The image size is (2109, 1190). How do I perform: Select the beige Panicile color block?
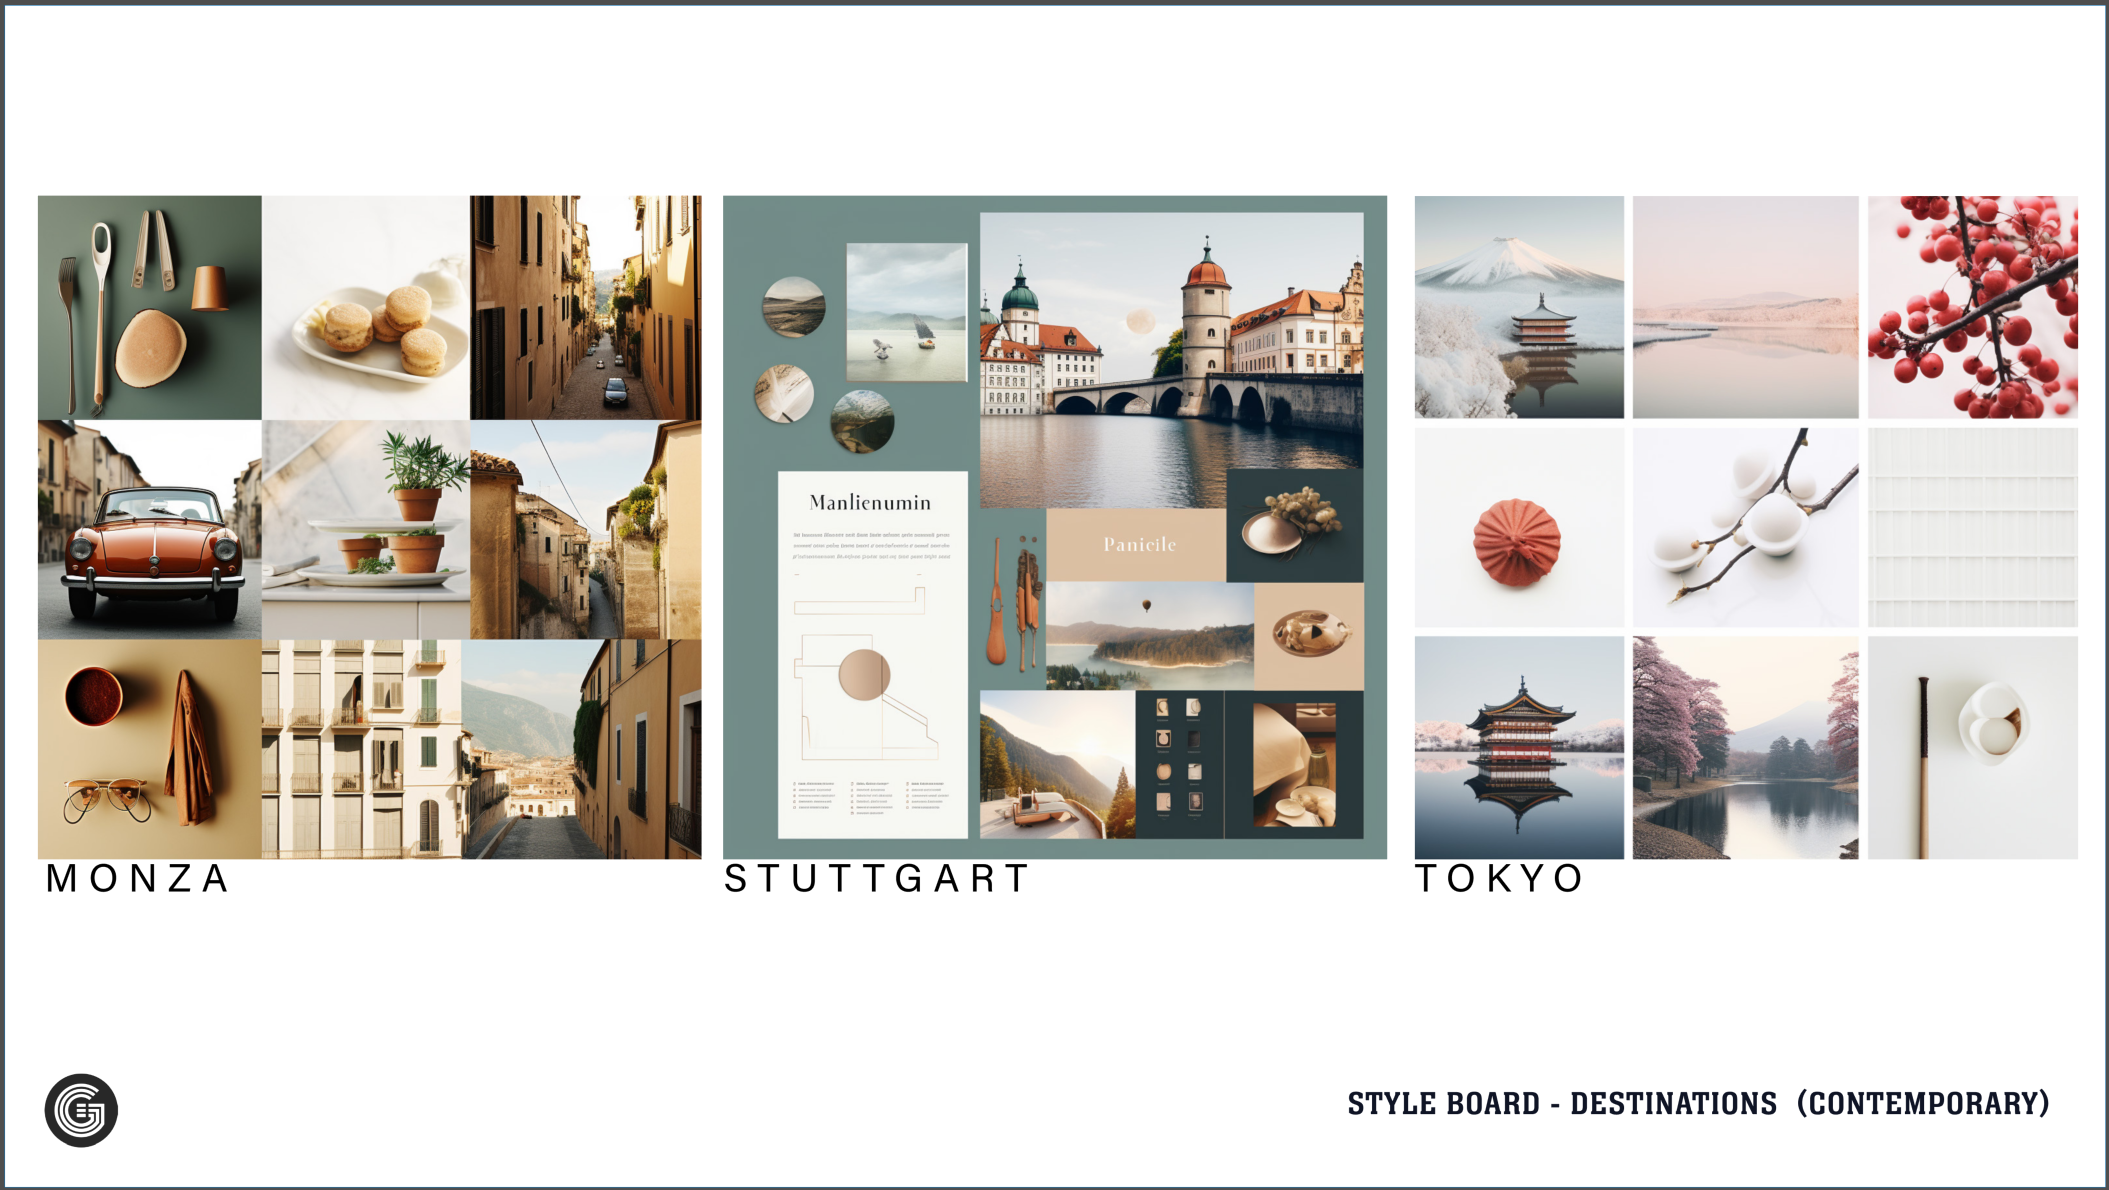click(1136, 545)
